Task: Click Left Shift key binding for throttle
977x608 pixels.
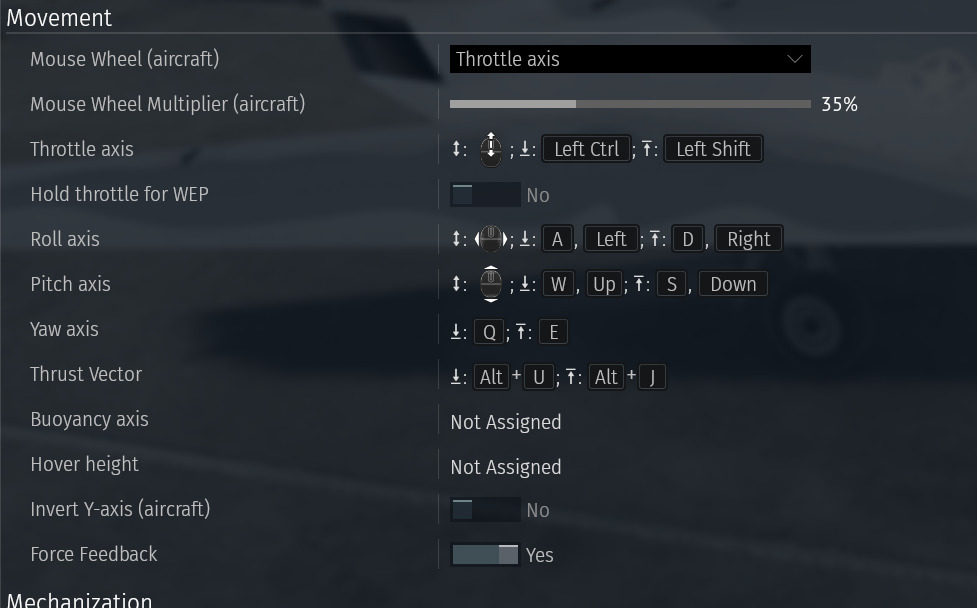Action: [713, 150]
